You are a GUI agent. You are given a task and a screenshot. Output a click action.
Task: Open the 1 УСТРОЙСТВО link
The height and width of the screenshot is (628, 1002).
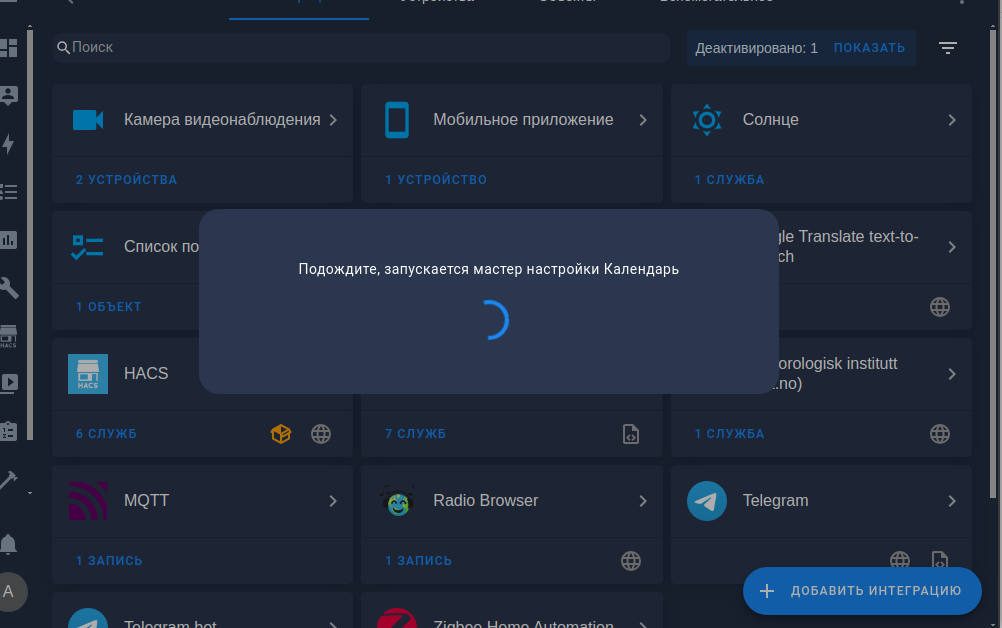(x=436, y=180)
